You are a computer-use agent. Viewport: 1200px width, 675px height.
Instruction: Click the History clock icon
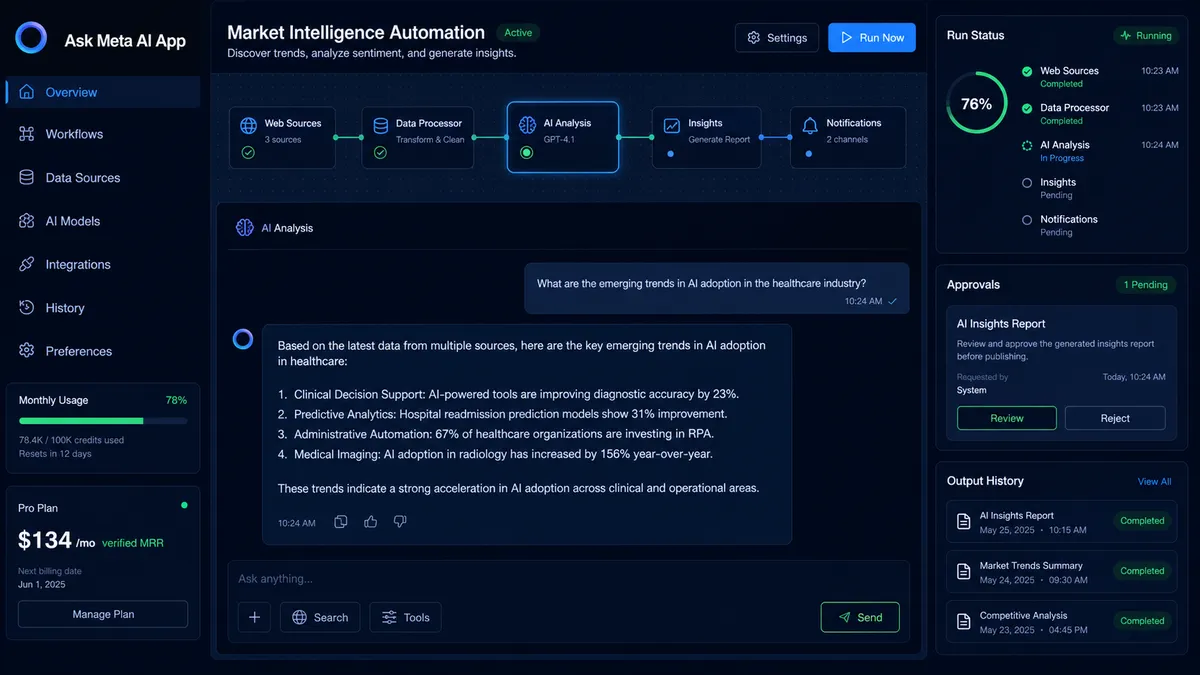pos(27,308)
